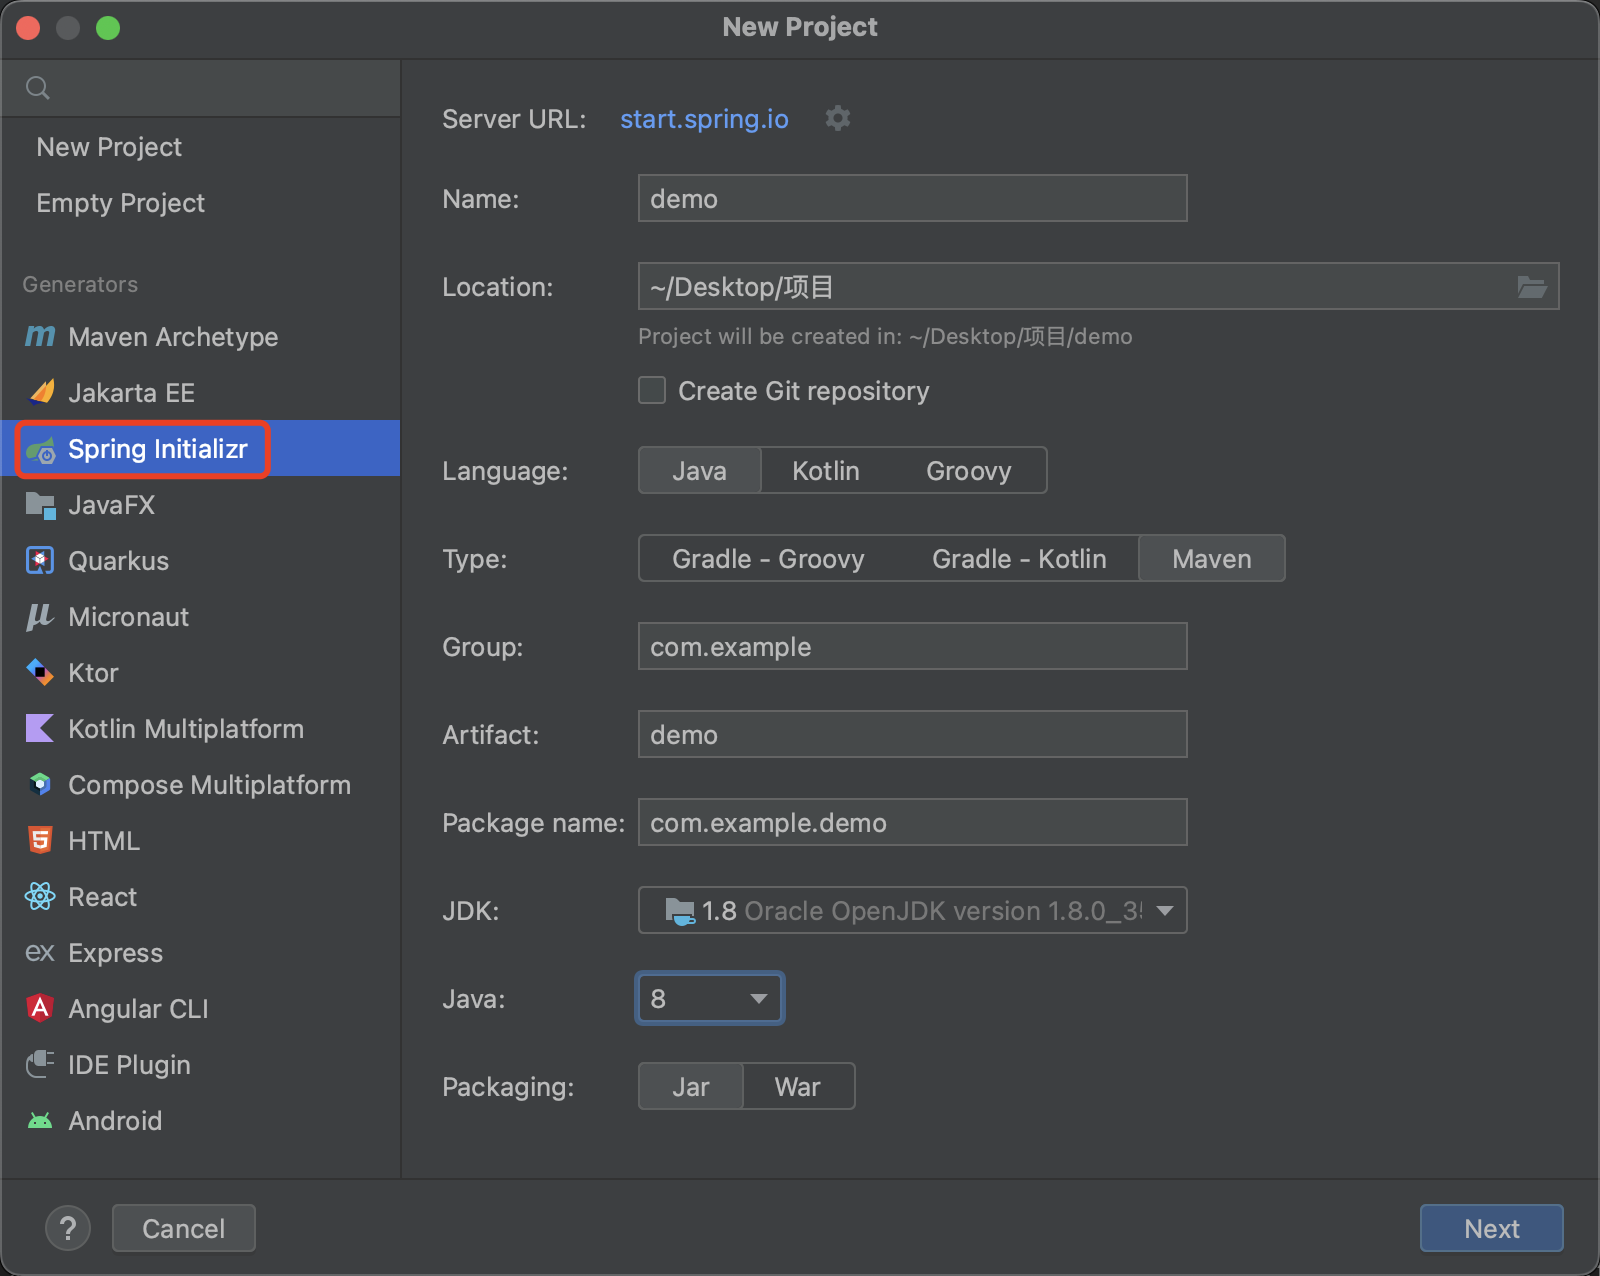
Task: Choose Kotlin Multiplatform generator
Action: [185, 729]
